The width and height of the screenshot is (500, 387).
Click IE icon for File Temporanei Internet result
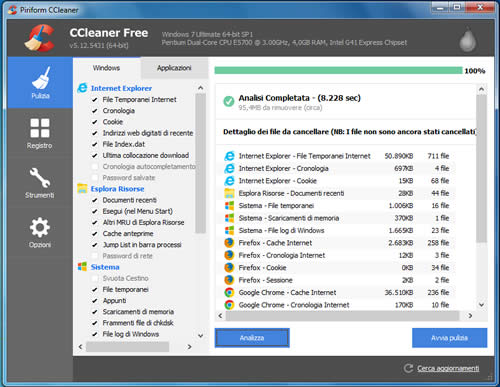(229, 156)
